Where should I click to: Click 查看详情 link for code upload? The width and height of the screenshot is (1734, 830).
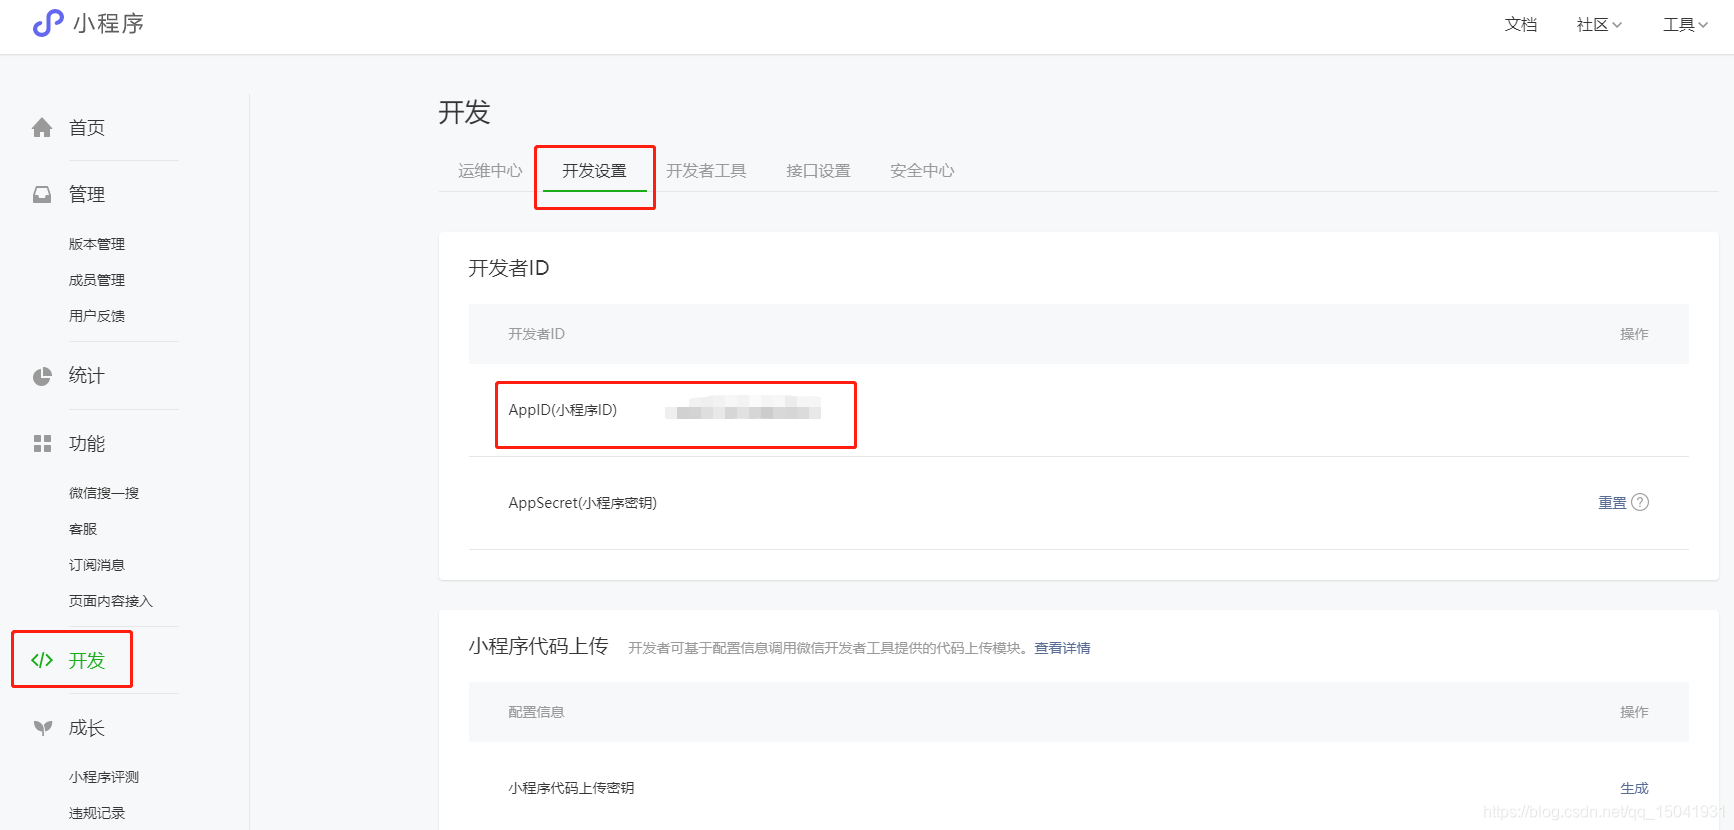click(1062, 648)
